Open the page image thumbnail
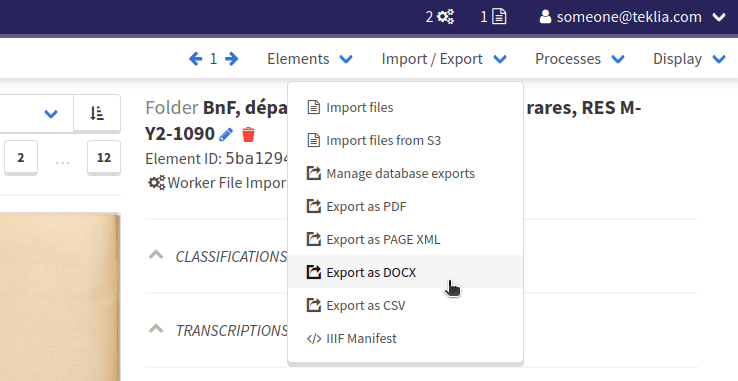The image size is (738, 381). [x=60, y=297]
